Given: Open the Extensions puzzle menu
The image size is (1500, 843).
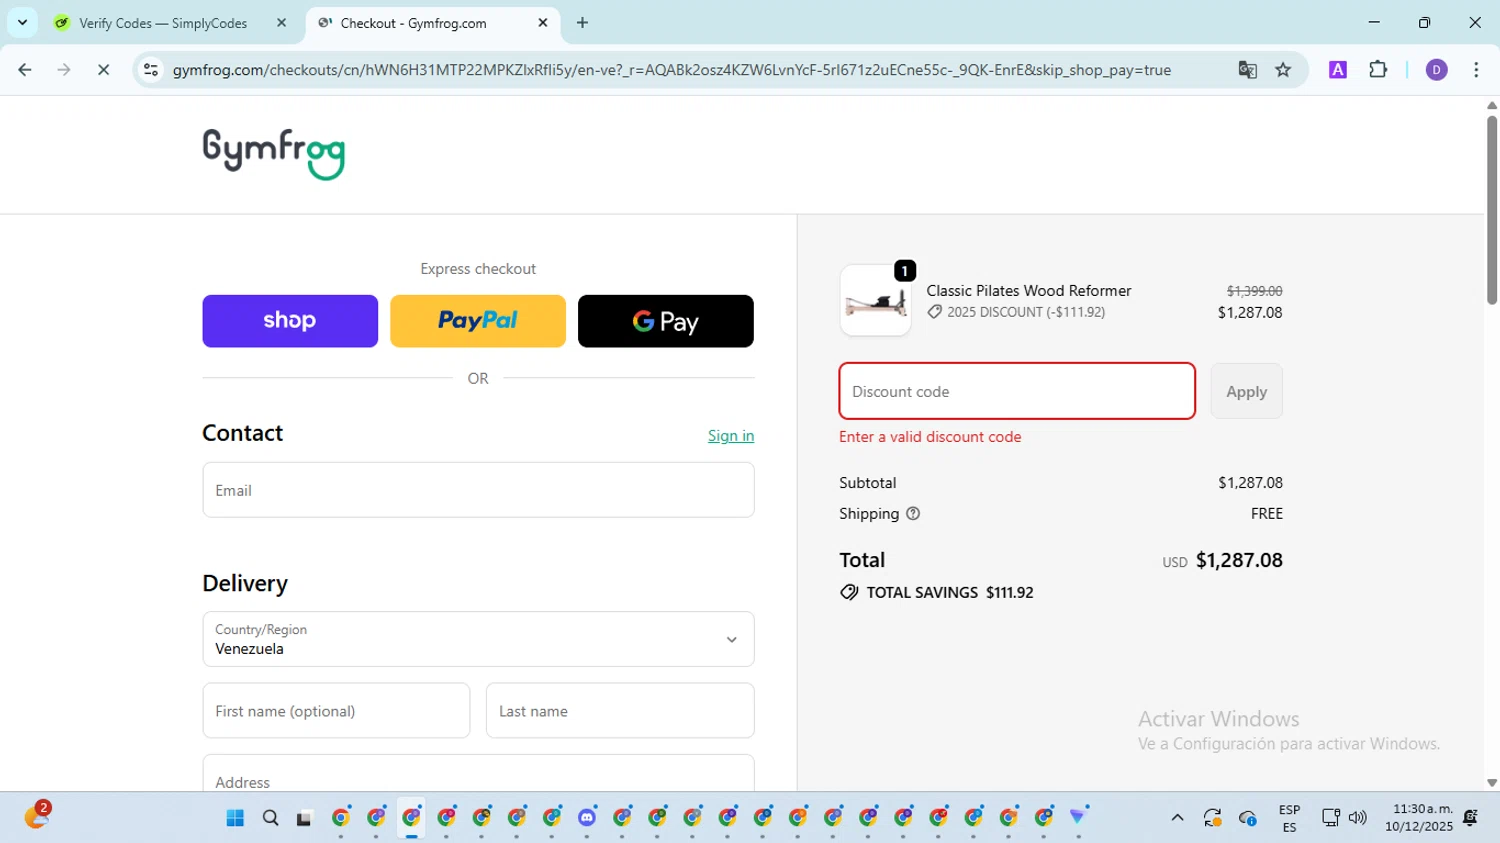Looking at the screenshot, I should (1378, 70).
